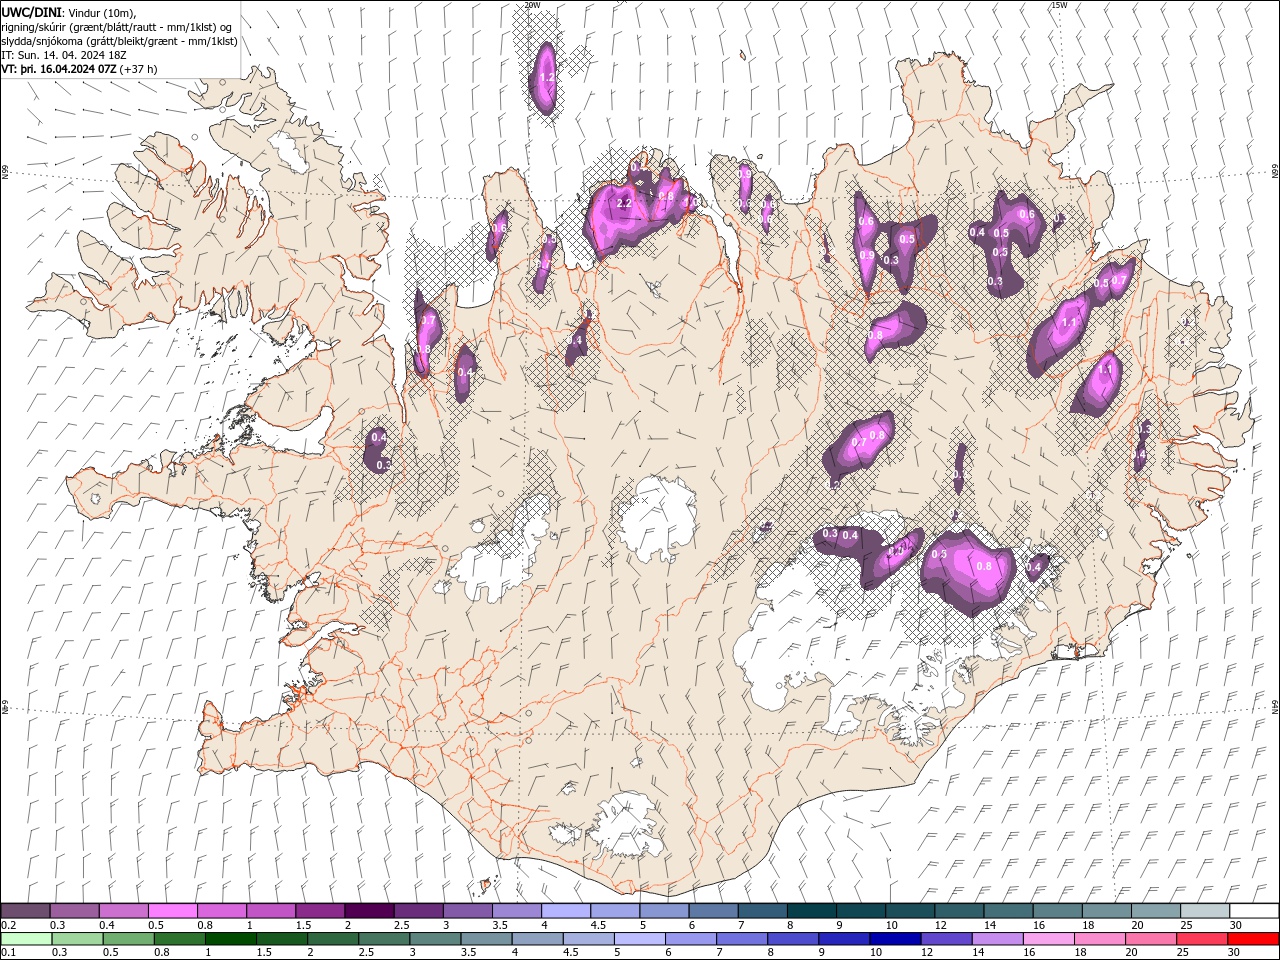Viewport: 1280px width, 960px height.
Task: Click the light lavender 4 swatch, upper legend row
Action: (x=565, y=911)
